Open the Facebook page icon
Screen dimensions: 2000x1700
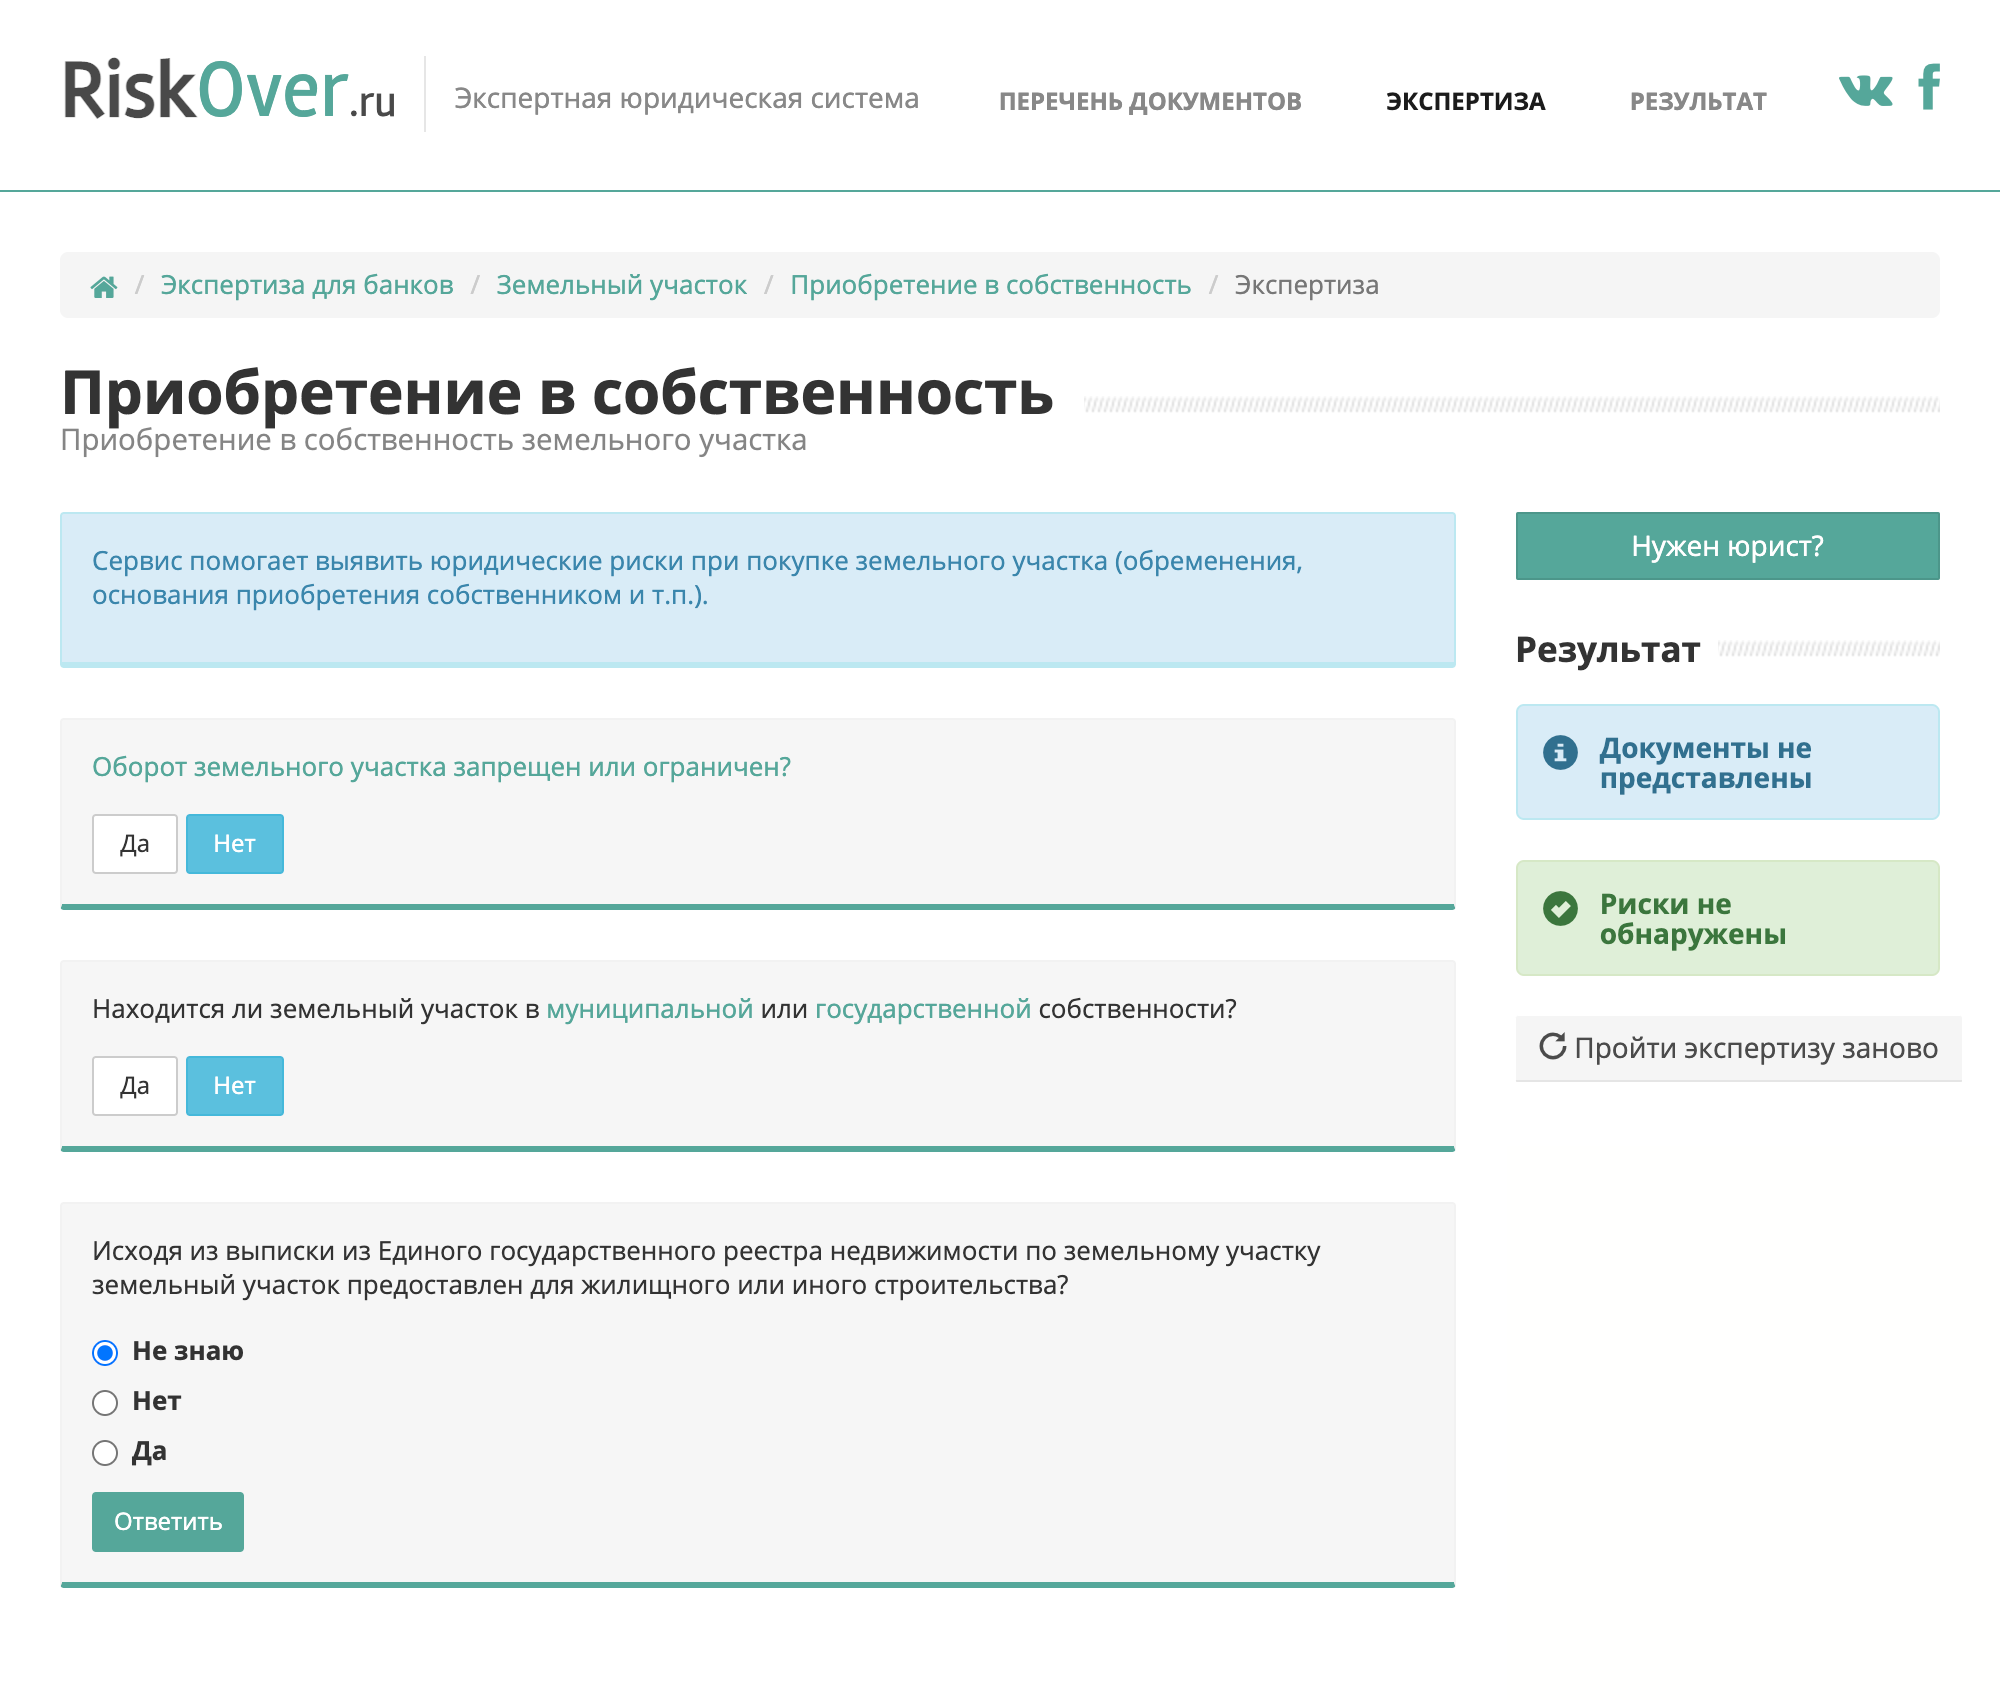pyautogui.click(x=1929, y=87)
